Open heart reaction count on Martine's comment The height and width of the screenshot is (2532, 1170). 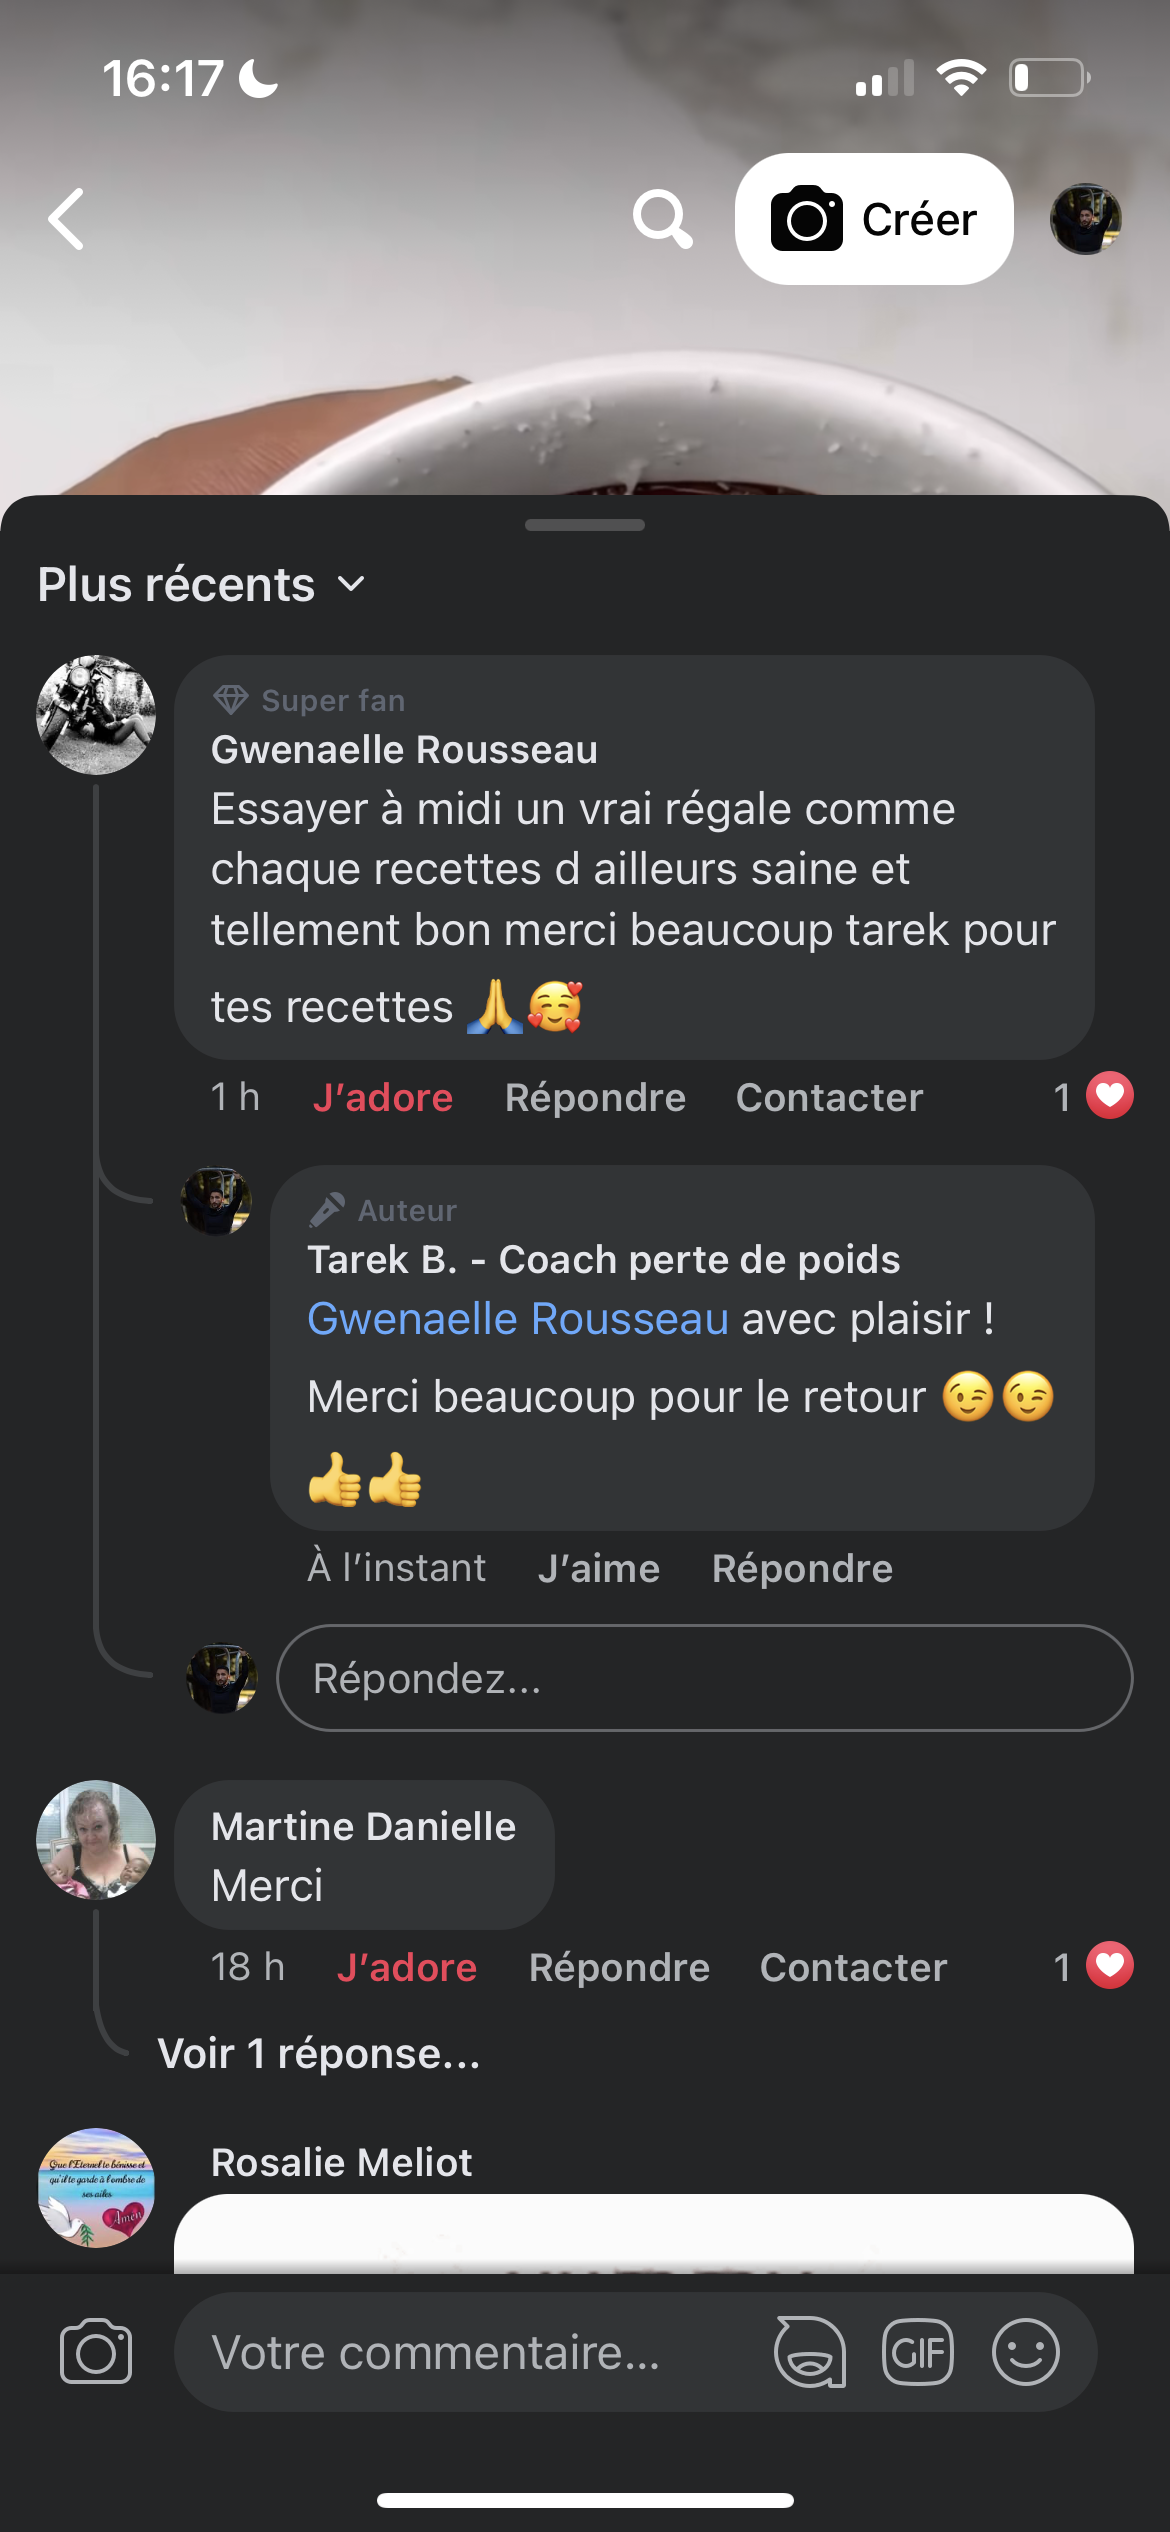coord(1093,1967)
